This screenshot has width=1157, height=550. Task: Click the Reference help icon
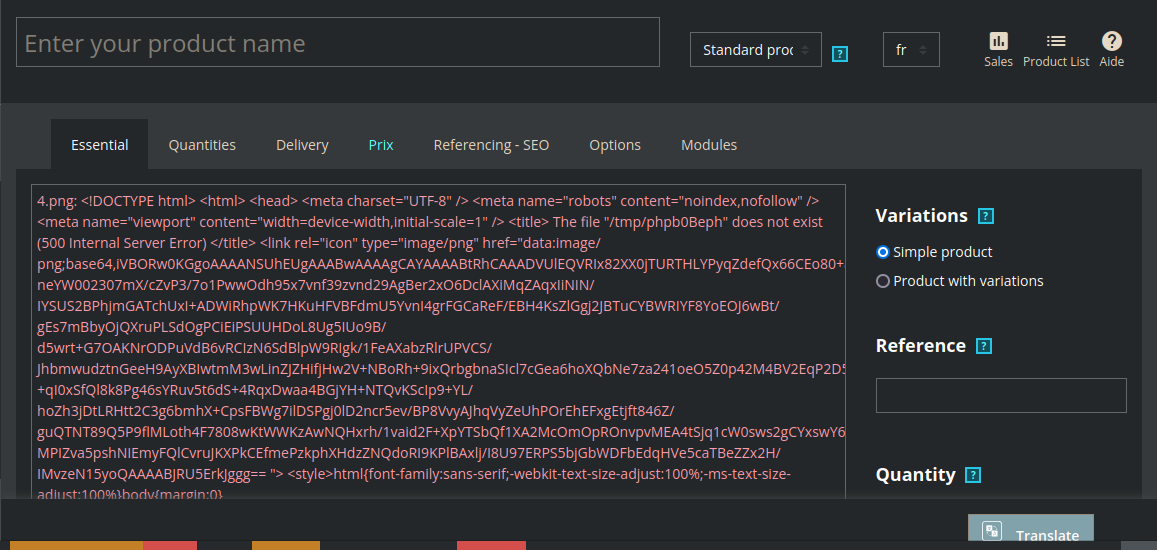coord(984,346)
